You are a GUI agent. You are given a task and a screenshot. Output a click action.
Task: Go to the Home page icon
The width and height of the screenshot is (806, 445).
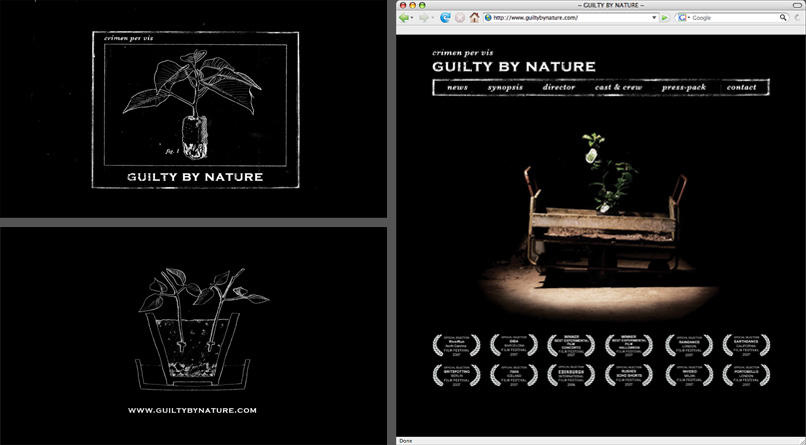474,18
